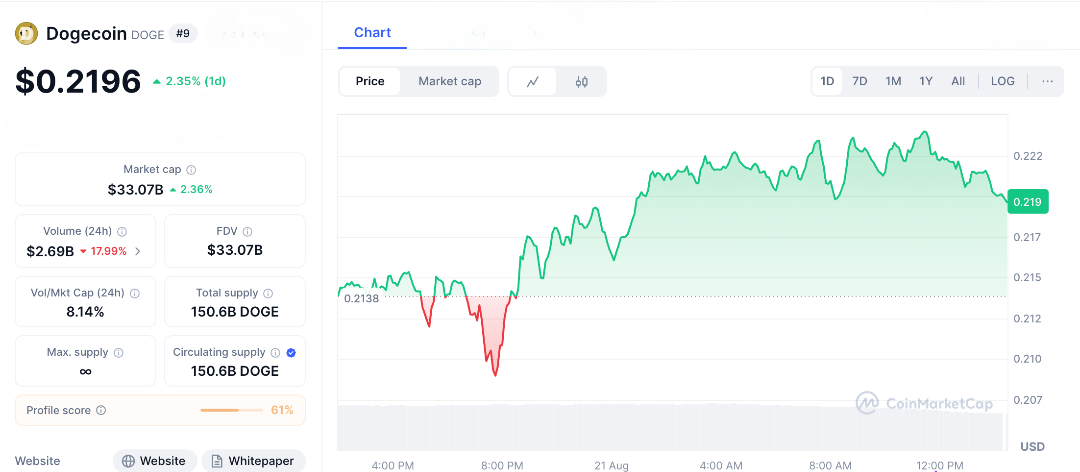Click the Dogecoin logo icon
Image resolution: width=1080 pixels, height=472 pixels.
[x=26, y=34]
